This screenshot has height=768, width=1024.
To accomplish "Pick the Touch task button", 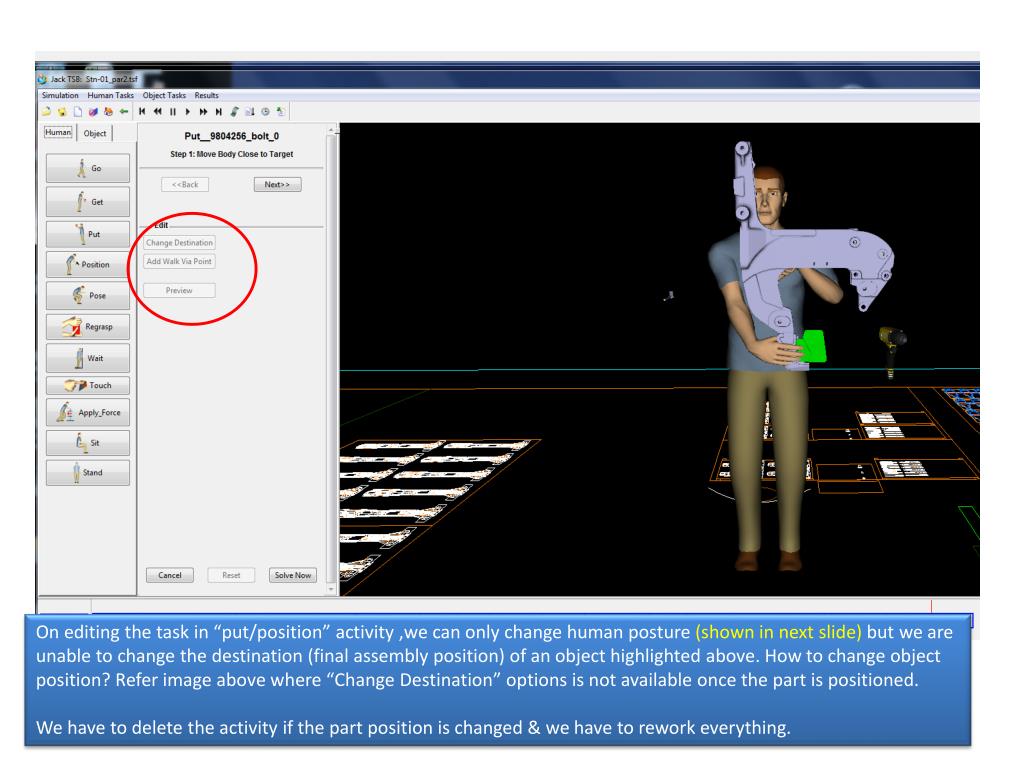I will pos(86,385).
